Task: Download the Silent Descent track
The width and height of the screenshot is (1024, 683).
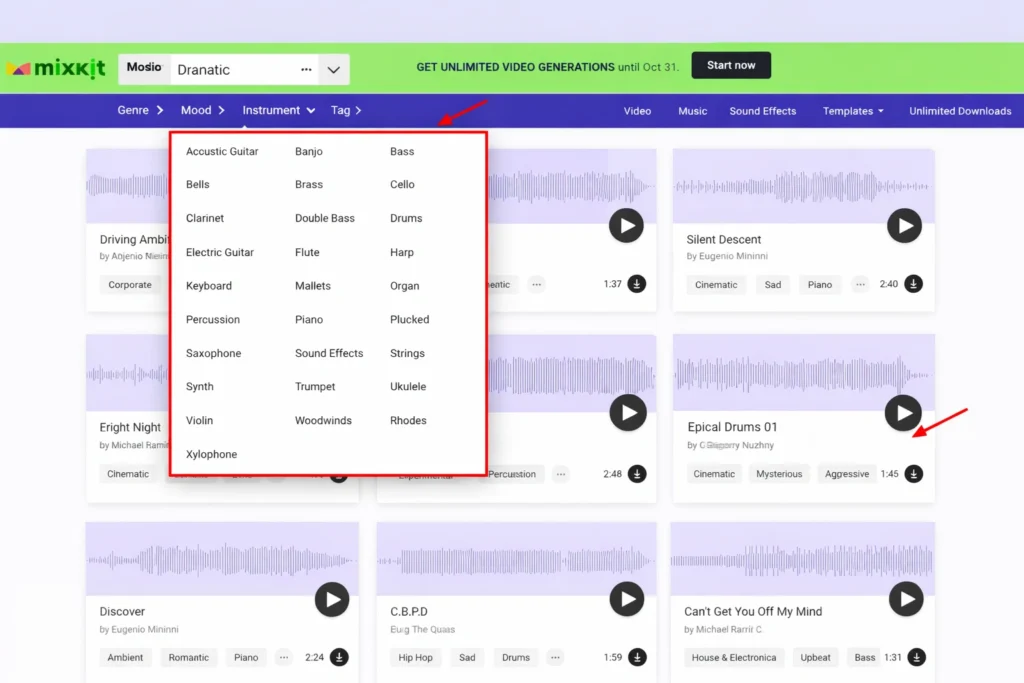Action: coord(913,284)
